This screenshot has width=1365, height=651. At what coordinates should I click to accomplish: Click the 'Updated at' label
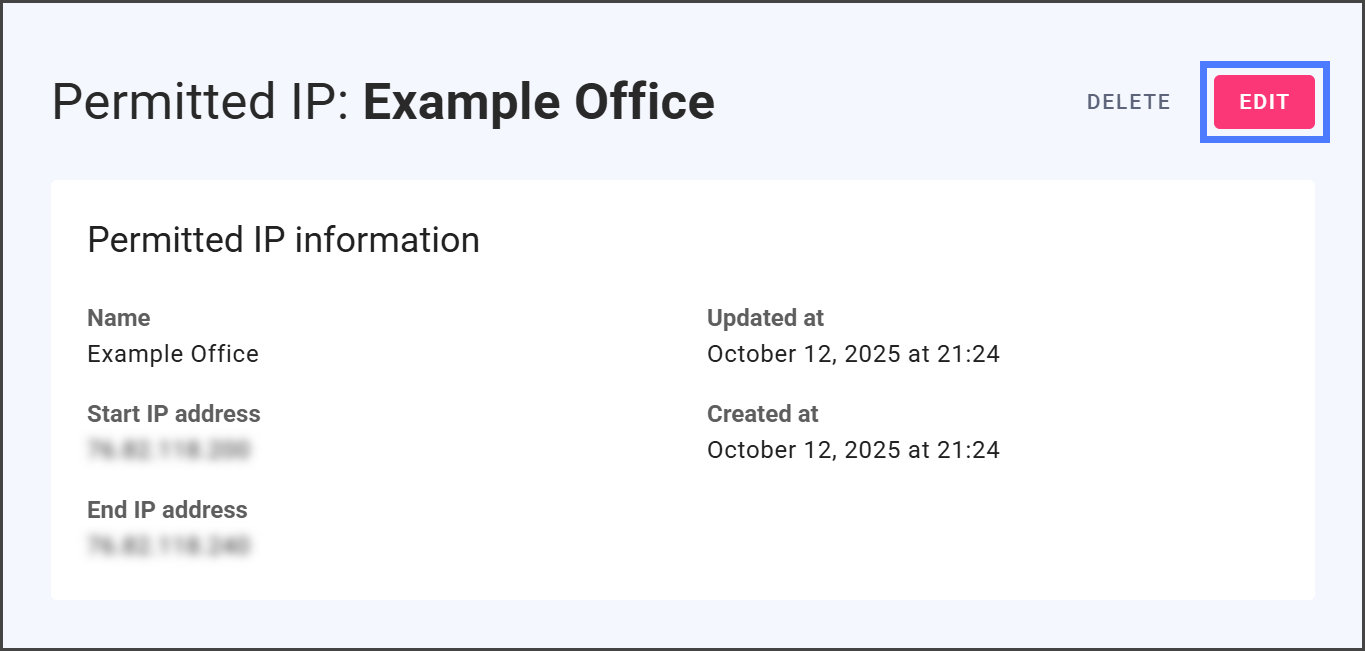tap(765, 318)
